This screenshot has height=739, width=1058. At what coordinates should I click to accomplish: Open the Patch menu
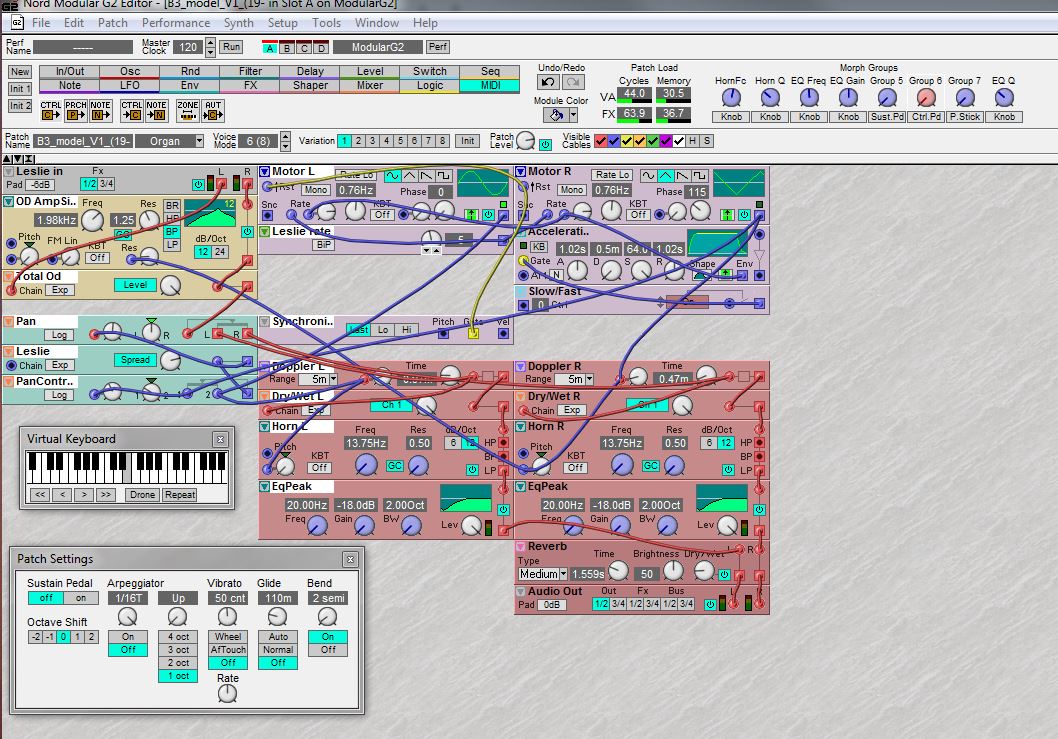pos(113,23)
